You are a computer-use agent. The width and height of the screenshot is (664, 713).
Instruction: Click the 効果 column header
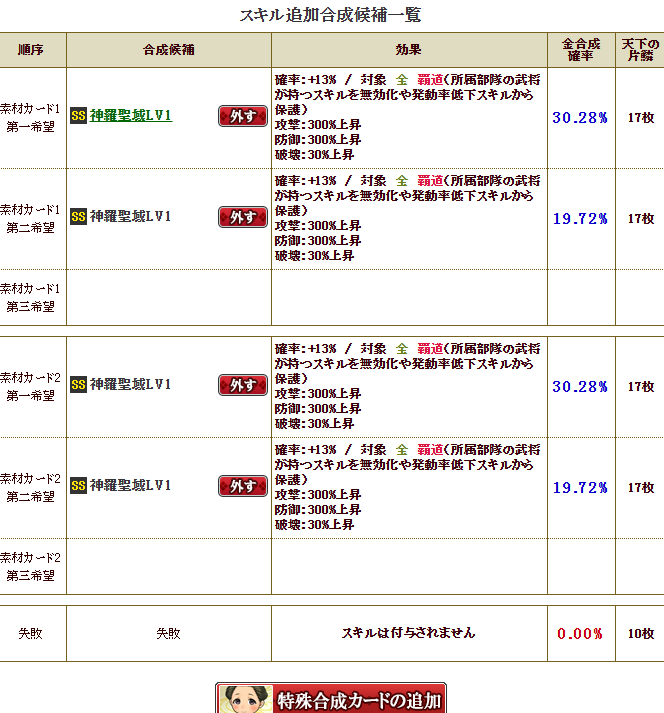coord(408,50)
